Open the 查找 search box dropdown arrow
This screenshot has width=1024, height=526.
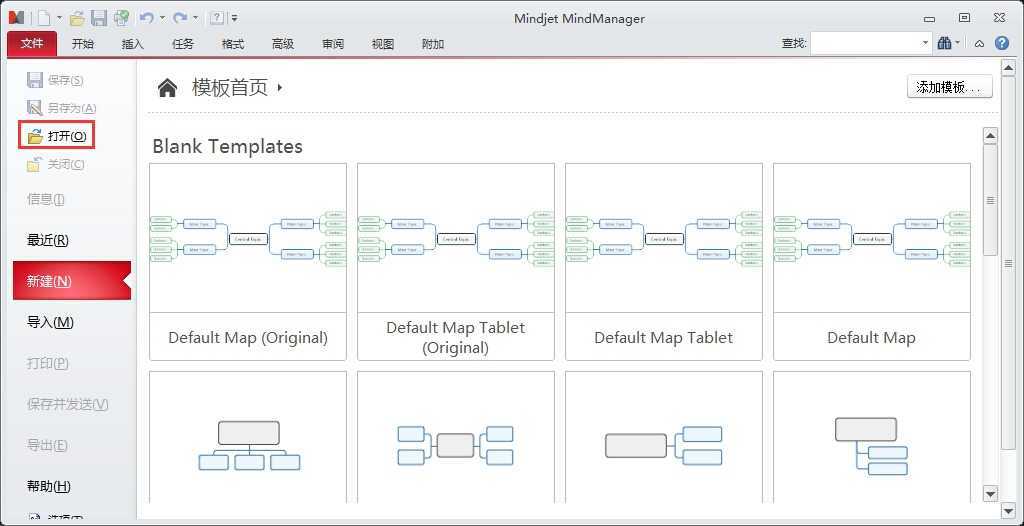pos(925,43)
